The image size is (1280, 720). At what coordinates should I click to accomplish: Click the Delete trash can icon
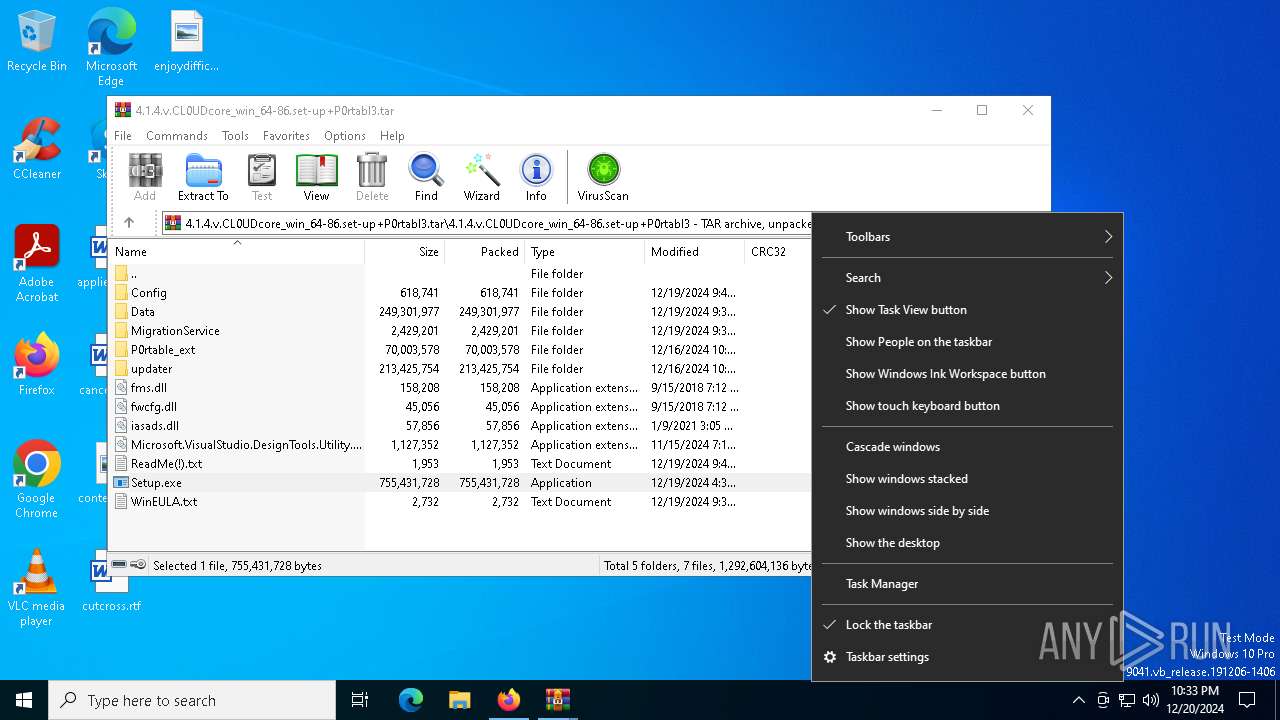pyautogui.click(x=372, y=177)
